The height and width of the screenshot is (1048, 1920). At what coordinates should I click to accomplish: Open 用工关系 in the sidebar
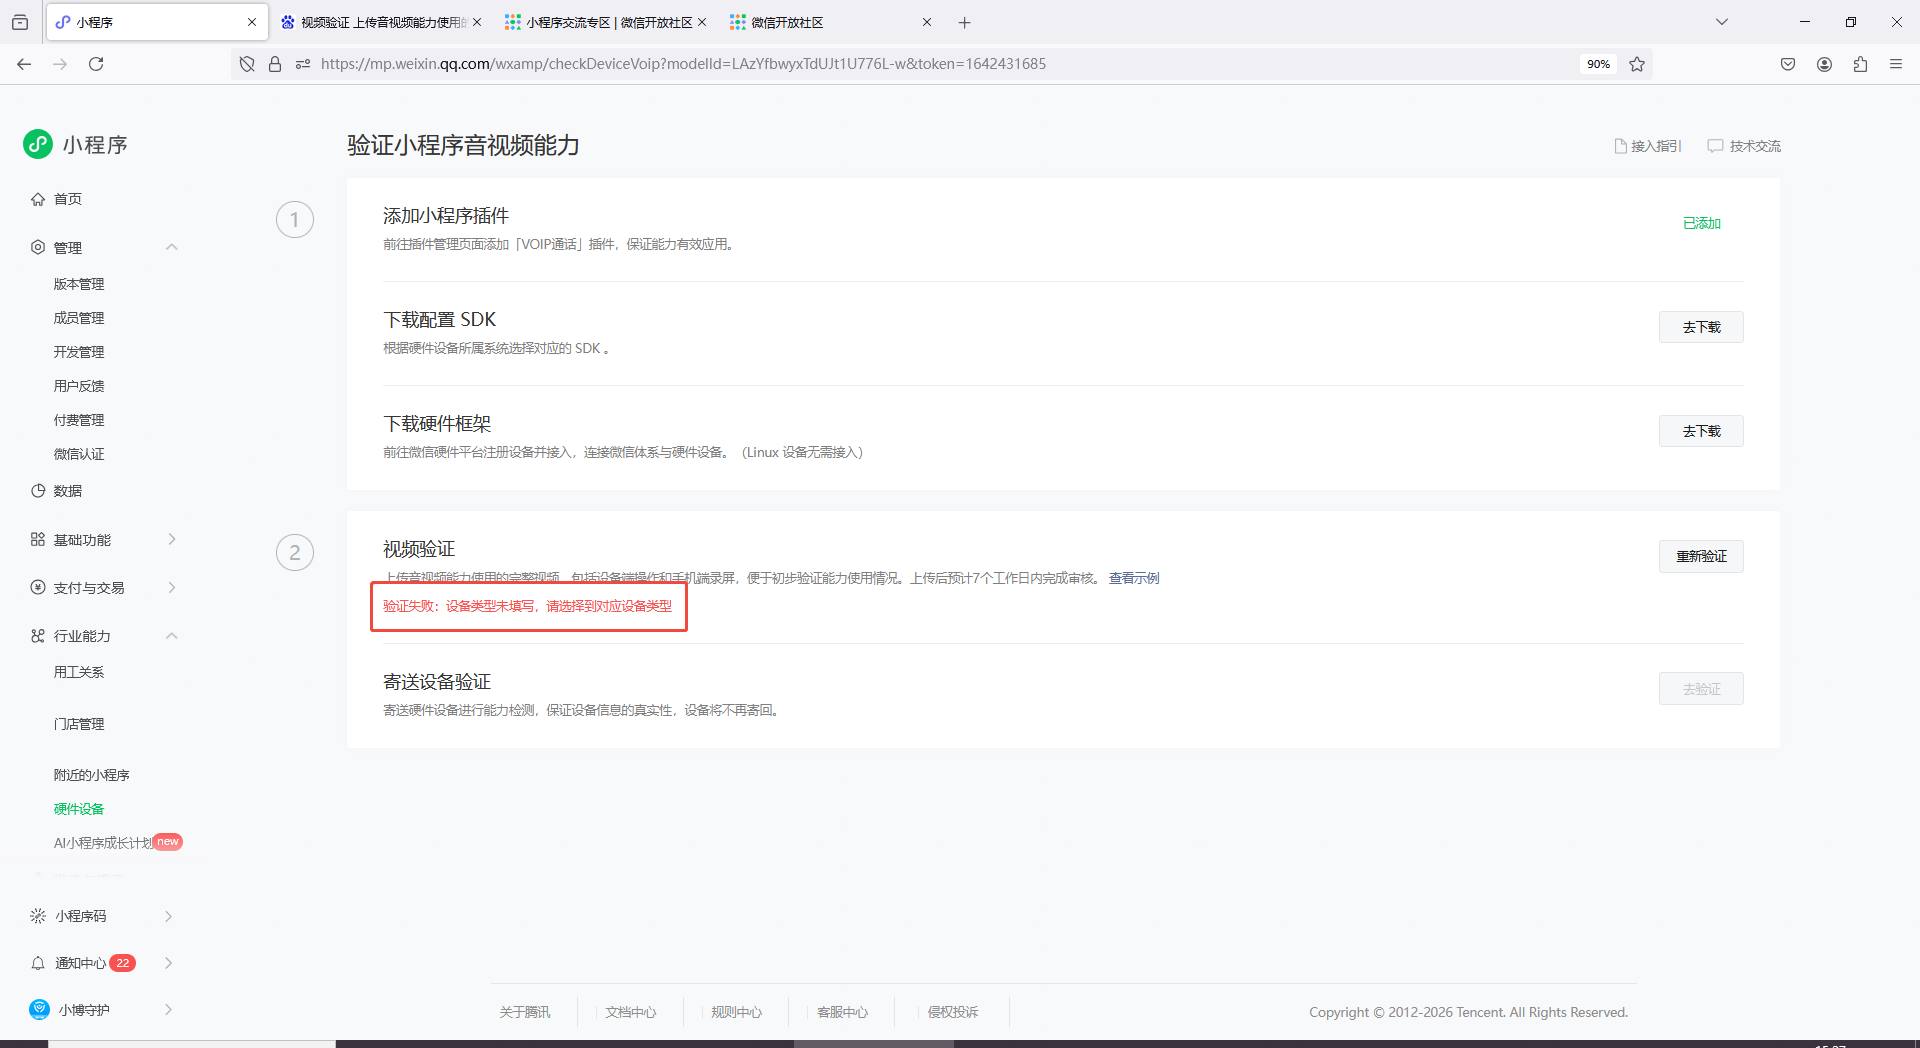79,672
